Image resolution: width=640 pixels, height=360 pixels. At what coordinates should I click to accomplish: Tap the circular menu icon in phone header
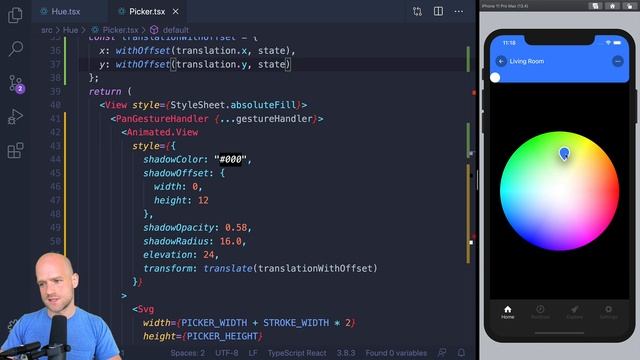pos(618,61)
